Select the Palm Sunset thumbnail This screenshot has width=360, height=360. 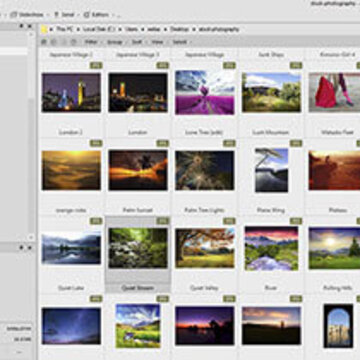[x=138, y=170]
